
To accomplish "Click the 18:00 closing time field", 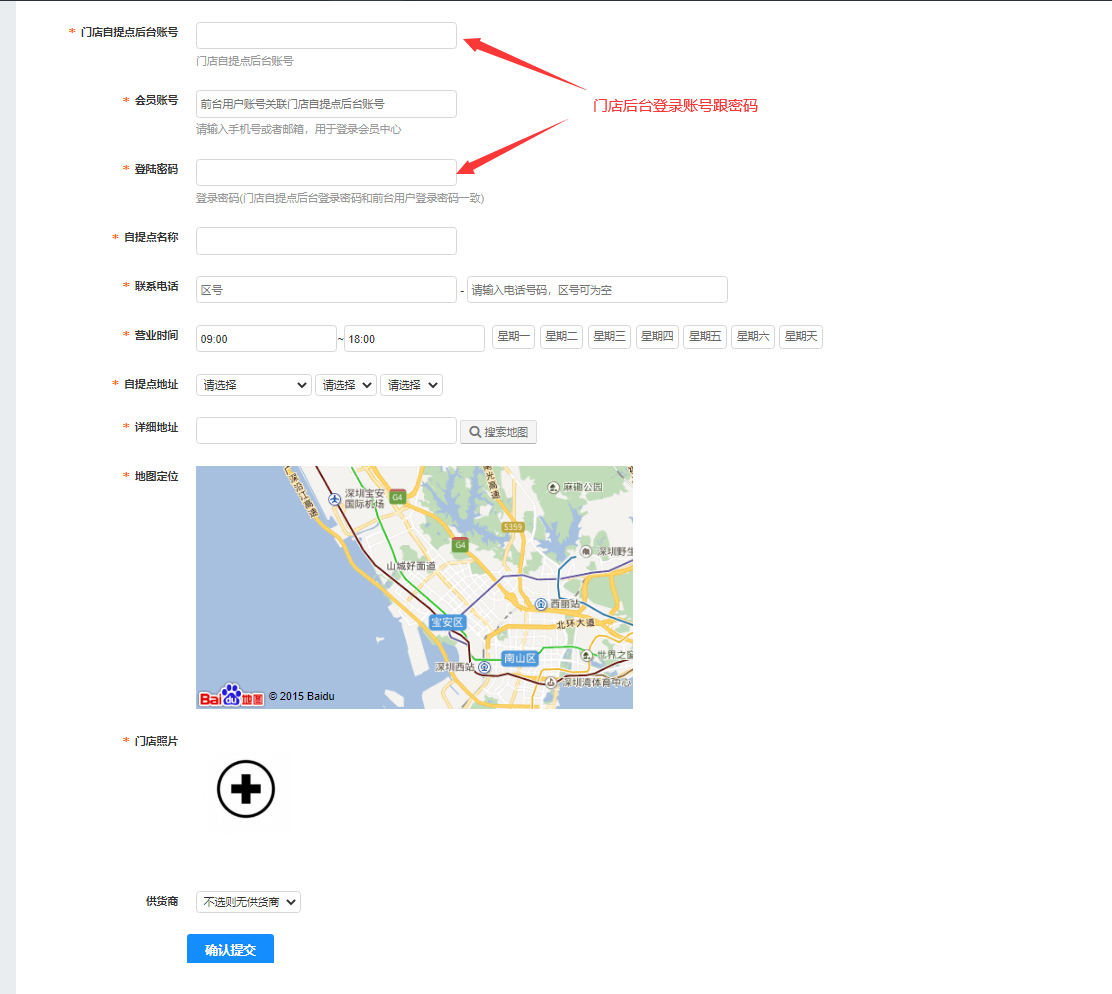I will click(x=414, y=339).
